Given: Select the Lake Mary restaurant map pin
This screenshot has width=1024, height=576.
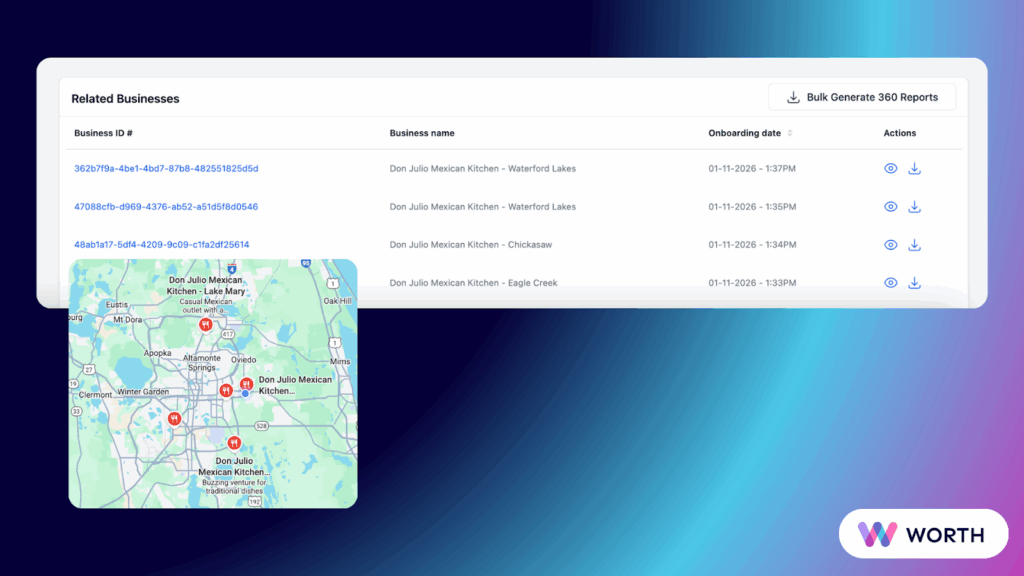Looking at the screenshot, I should tap(205, 325).
